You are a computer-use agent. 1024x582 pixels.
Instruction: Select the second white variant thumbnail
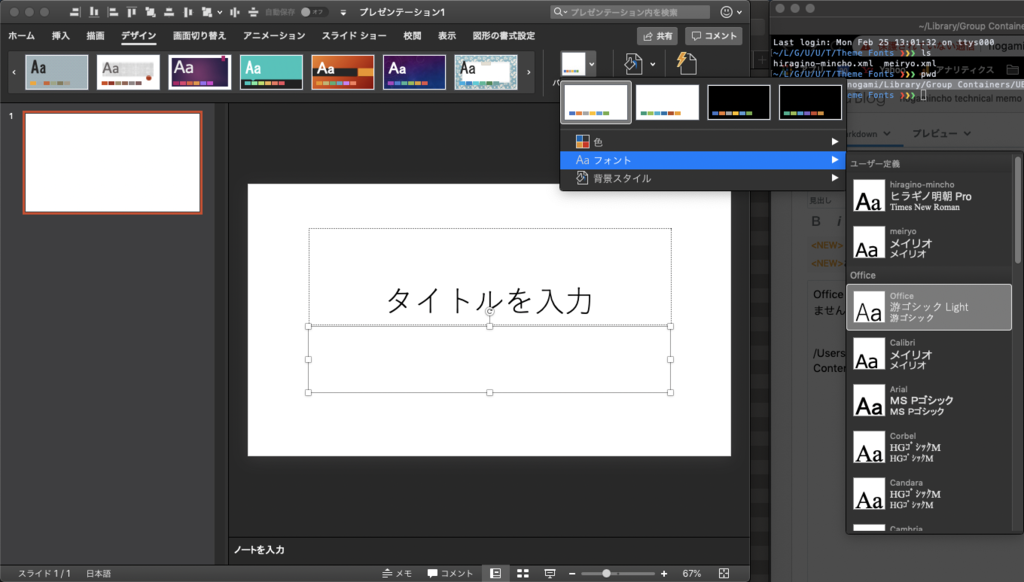point(667,102)
